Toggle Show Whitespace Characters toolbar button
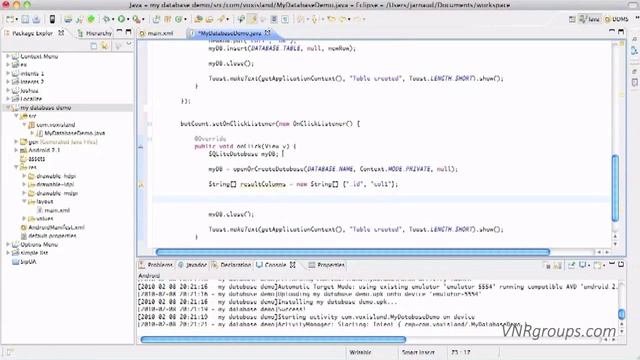 tap(285, 19)
